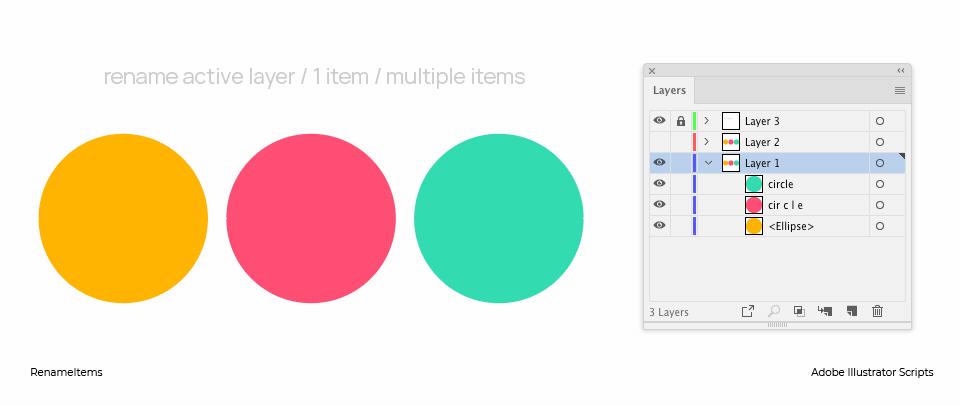Click Layer 3 thumbnail

point(731,121)
